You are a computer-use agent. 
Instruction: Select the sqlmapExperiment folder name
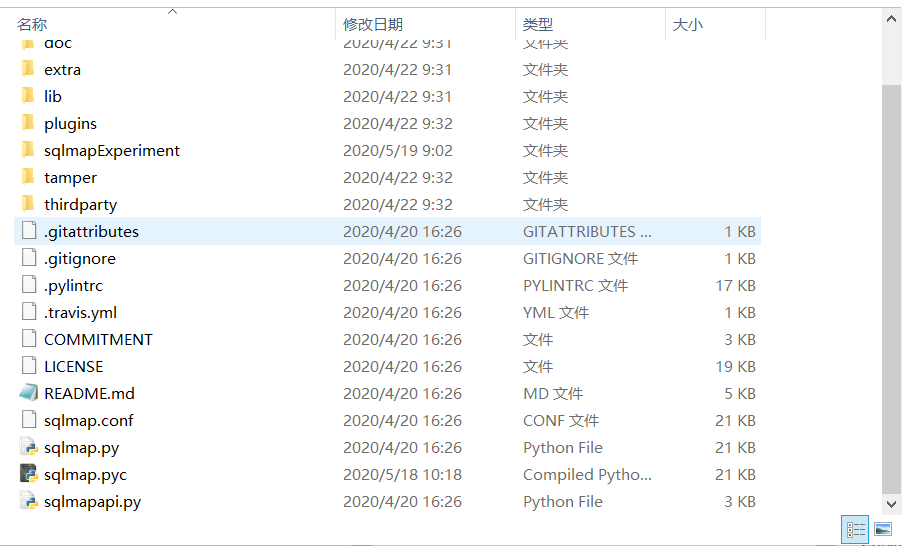(x=112, y=151)
